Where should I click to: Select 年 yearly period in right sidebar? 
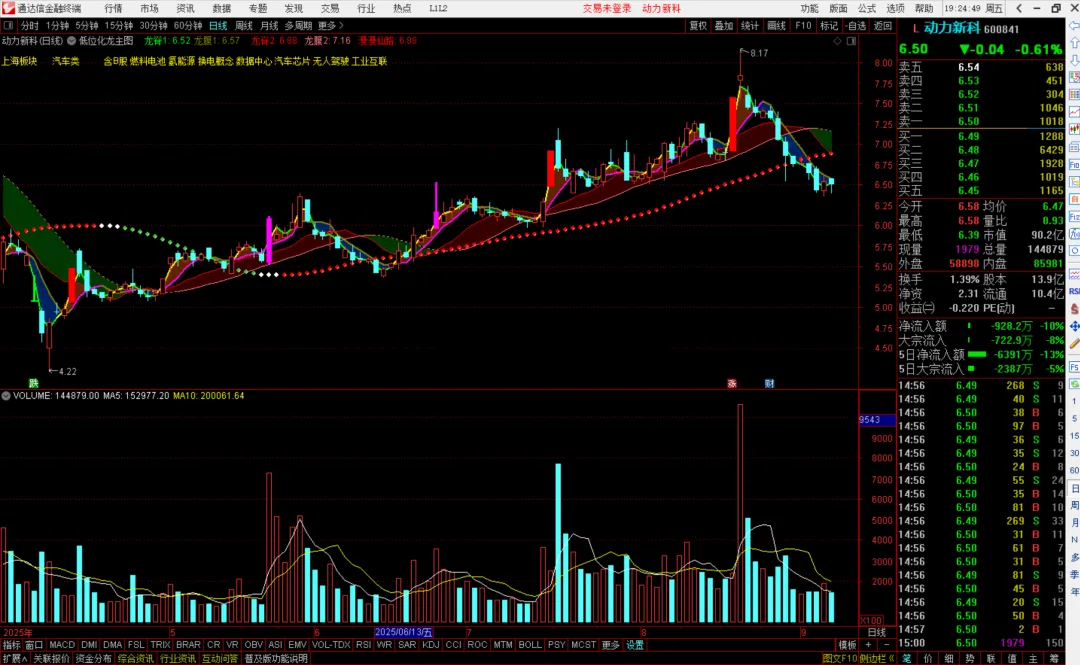click(1074, 591)
